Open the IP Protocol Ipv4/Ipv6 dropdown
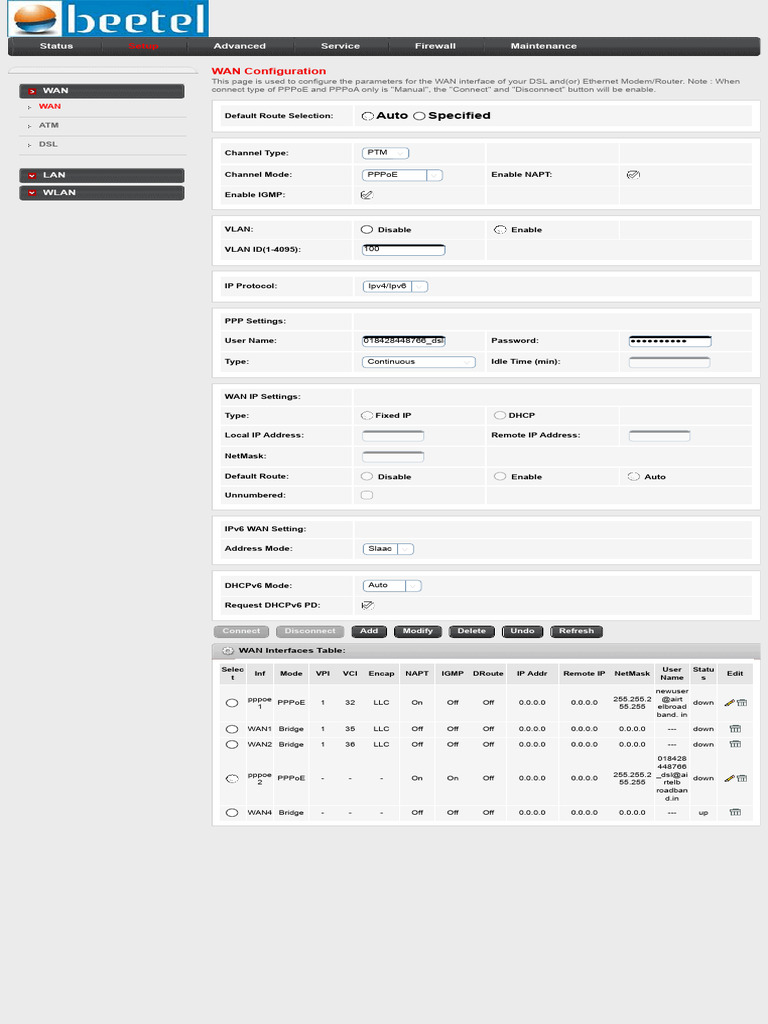The width and height of the screenshot is (768, 1024). pos(395,286)
